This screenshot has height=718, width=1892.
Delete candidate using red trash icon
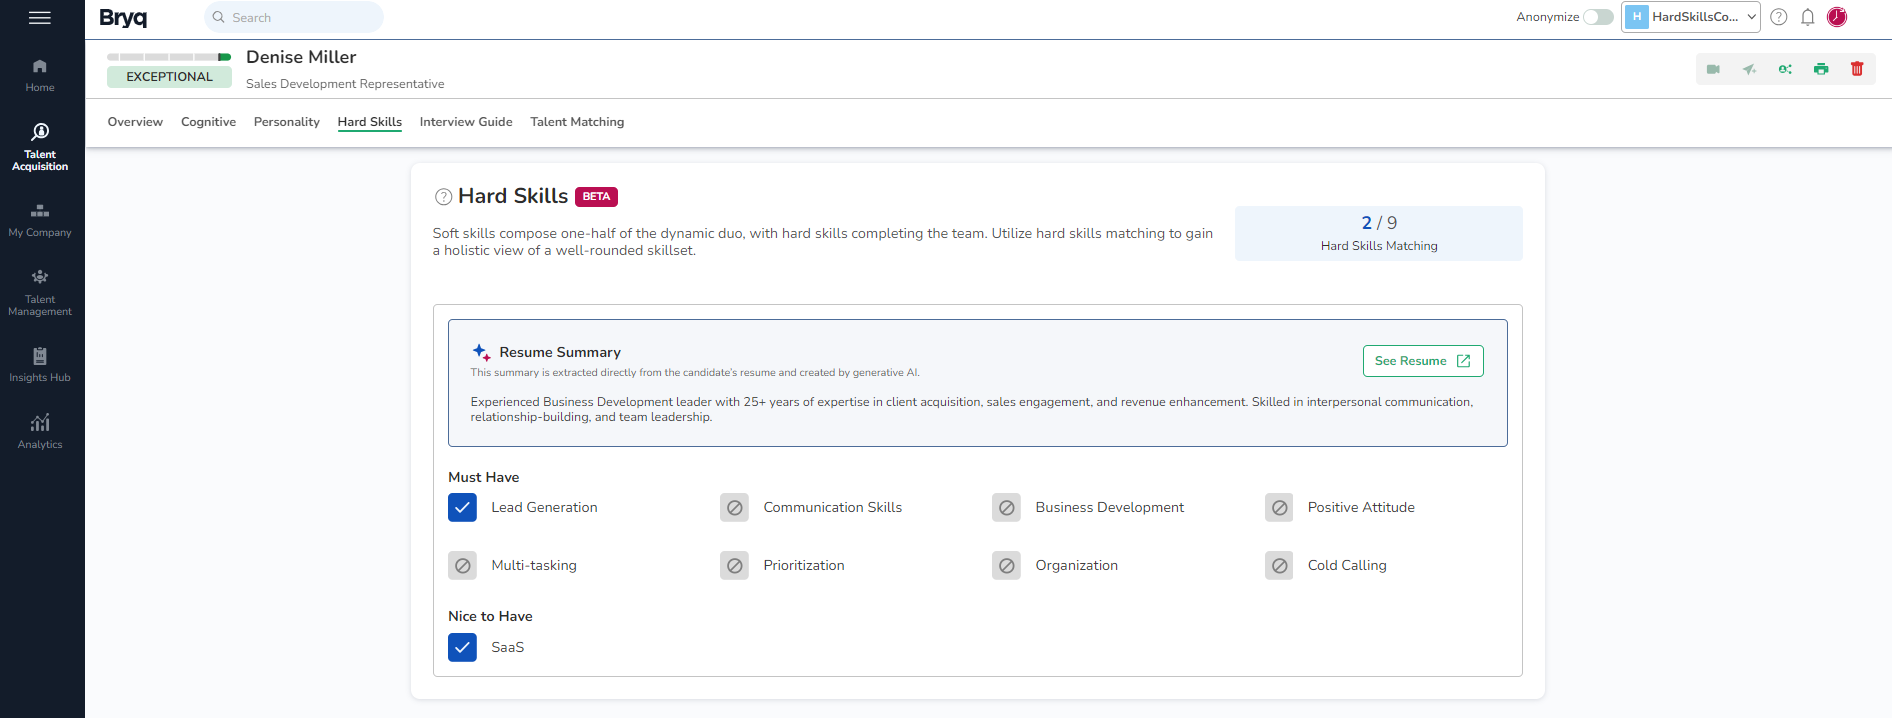click(1857, 69)
